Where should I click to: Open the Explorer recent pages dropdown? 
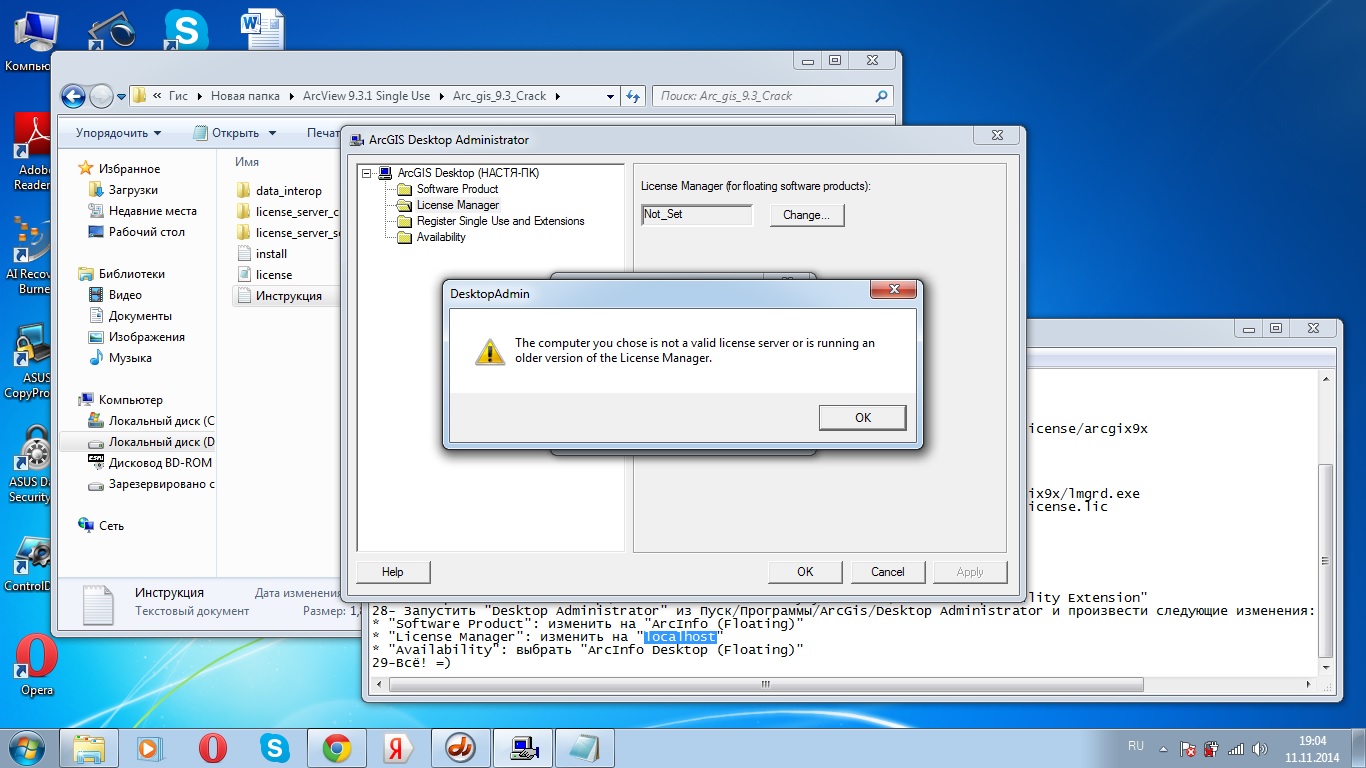pos(122,97)
